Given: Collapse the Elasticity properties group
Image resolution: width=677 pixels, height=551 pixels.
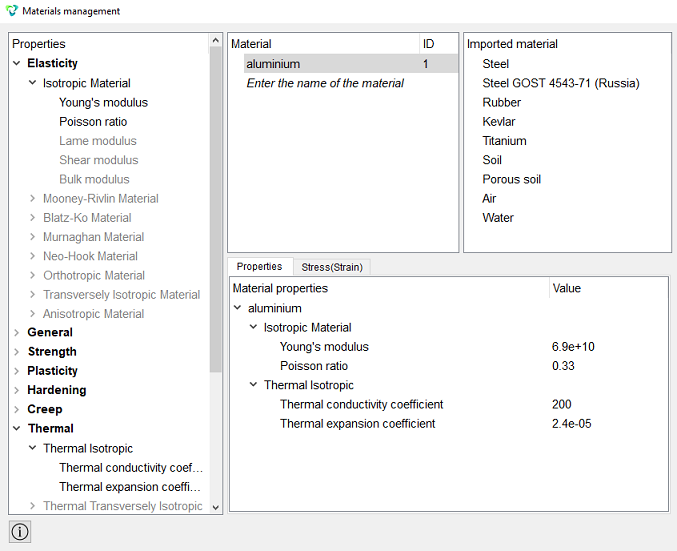Looking at the screenshot, I should pos(17,63).
